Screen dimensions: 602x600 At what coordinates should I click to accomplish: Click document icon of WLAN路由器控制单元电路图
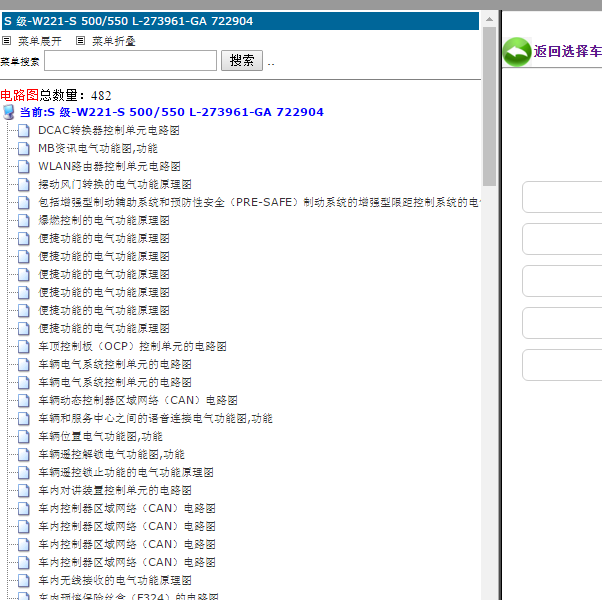[x=23, y=167]
